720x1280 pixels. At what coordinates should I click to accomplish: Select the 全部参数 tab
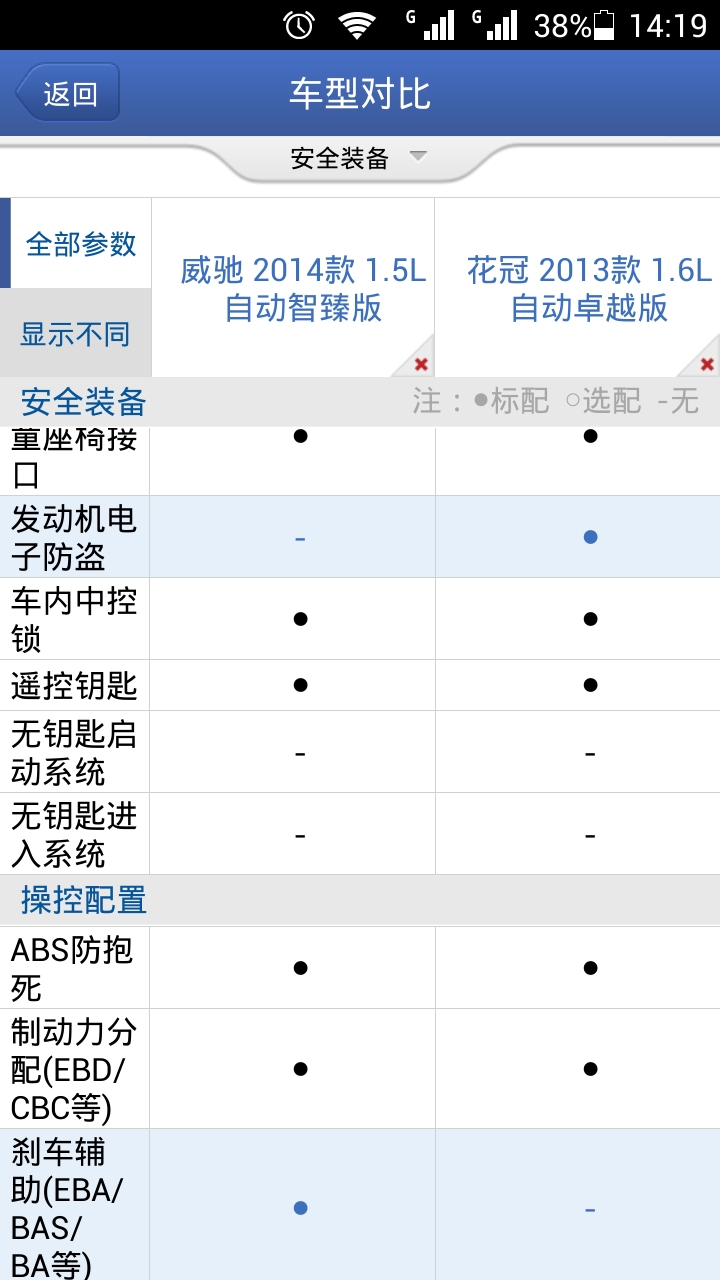tap(80, 244)
